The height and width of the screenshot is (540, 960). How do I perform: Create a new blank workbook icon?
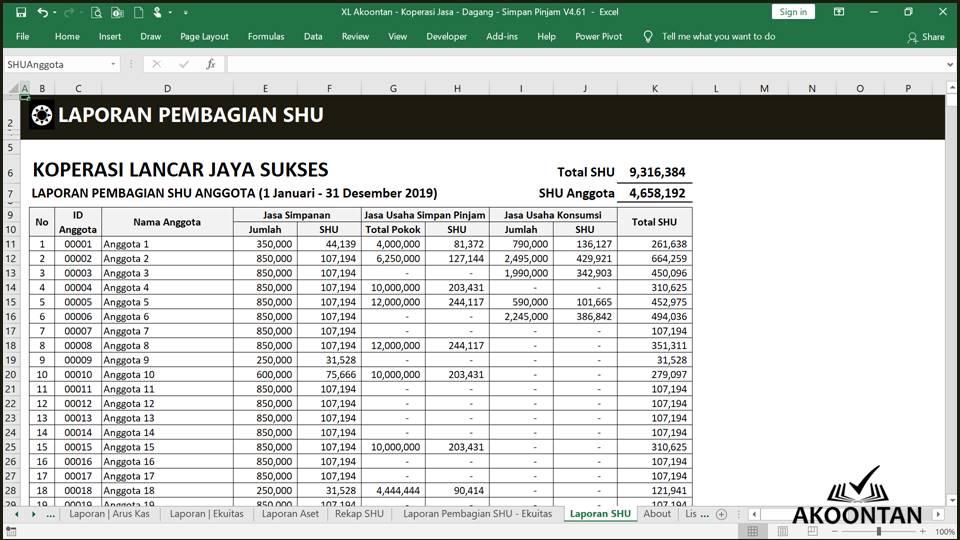click(x=138, y=12)
